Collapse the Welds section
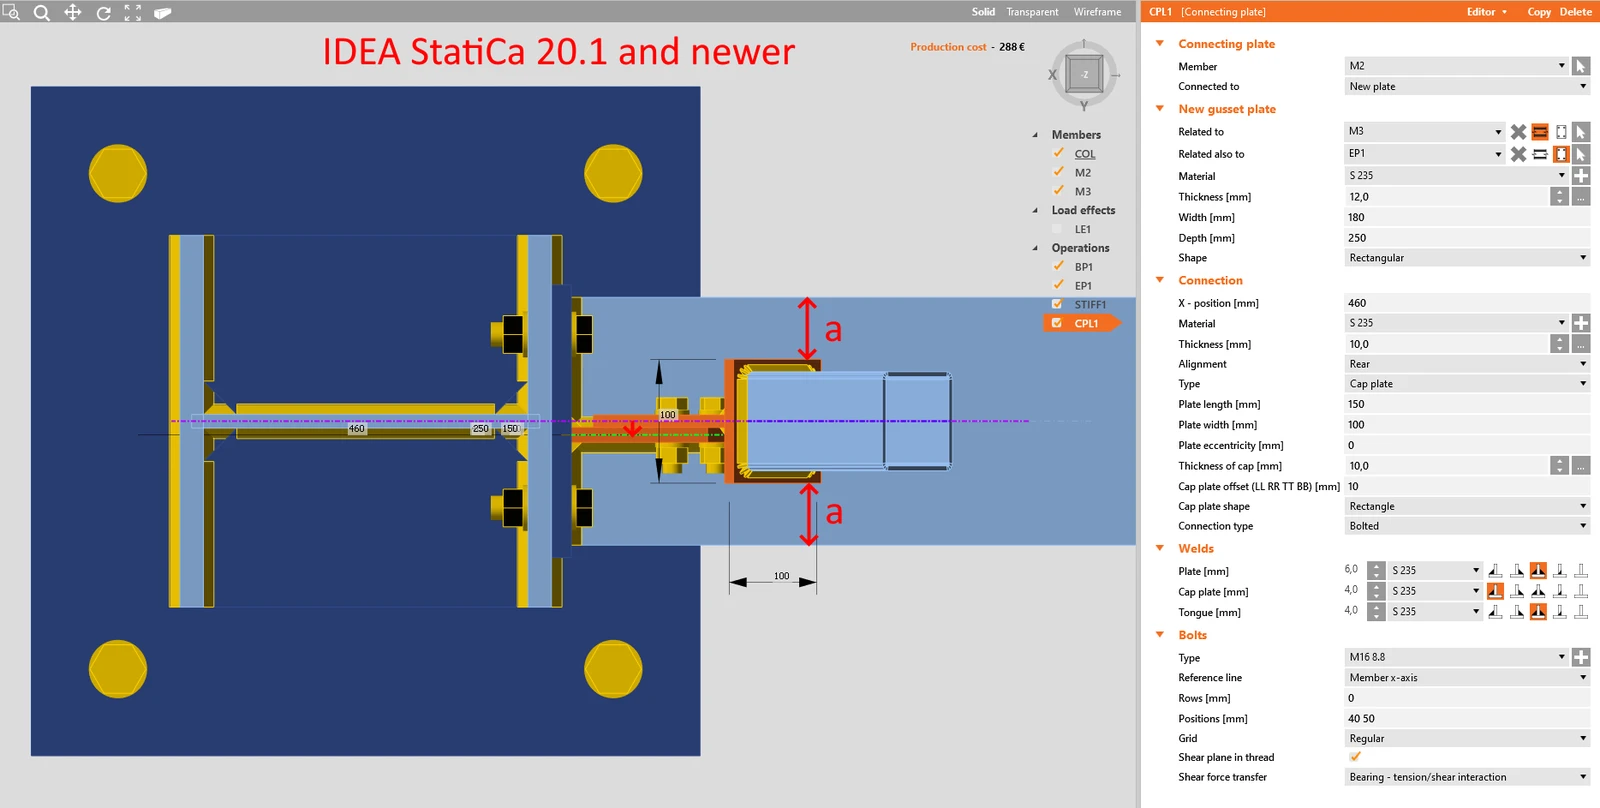 [1160, 548]
